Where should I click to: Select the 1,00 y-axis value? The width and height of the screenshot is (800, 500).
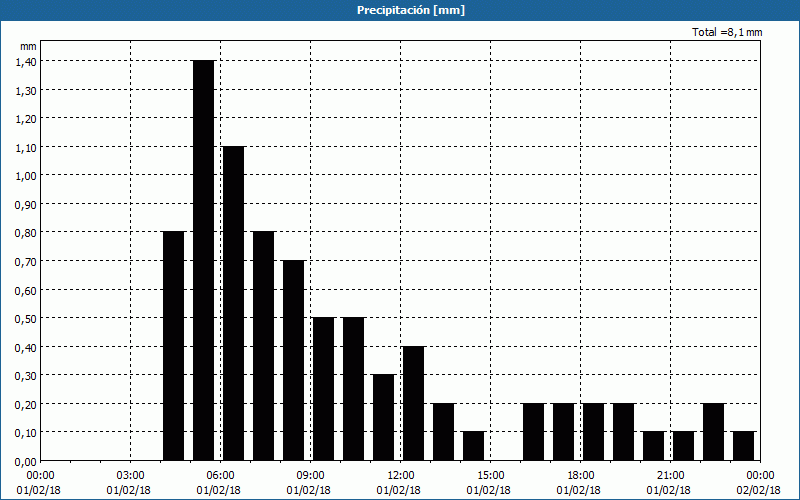26,176
